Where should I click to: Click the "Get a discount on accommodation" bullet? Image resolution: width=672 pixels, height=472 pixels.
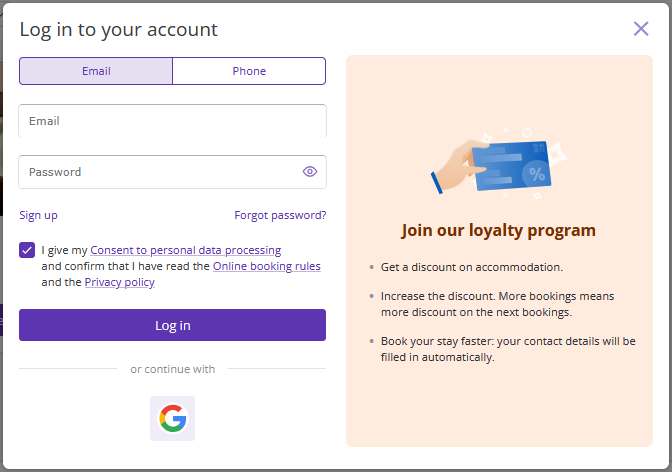(x=472, y=267)
